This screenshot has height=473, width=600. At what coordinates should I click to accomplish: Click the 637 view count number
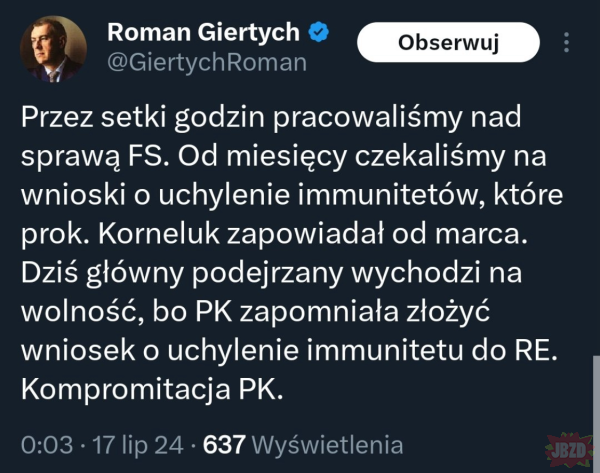tap(225, 443)
